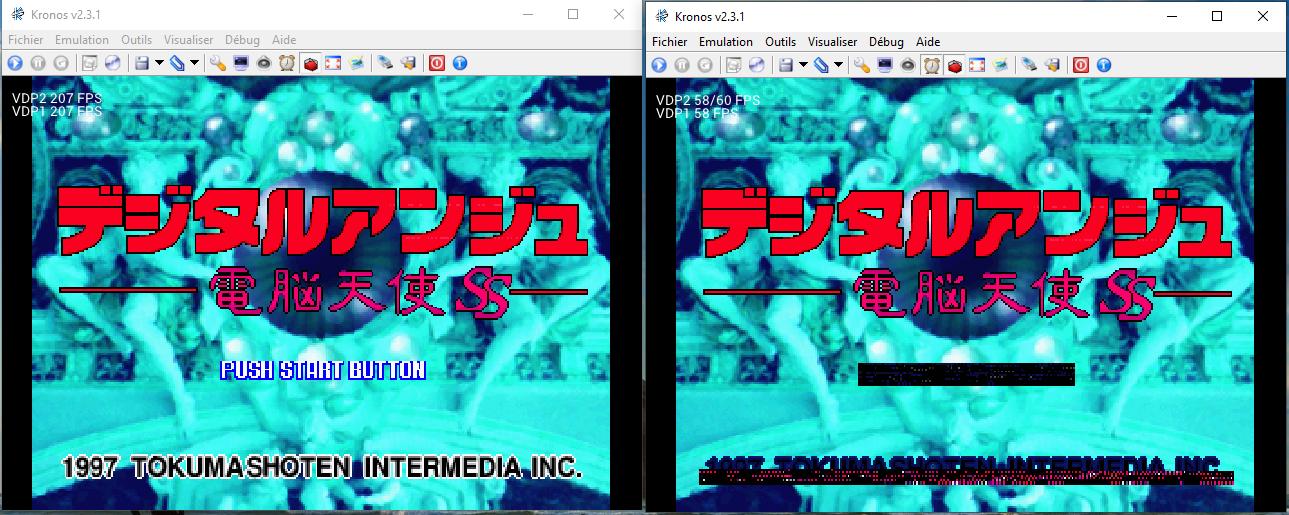1289x515 pixels.
Task: Open Backup Manager USB icon in right window
Action: coord(1028,64)
